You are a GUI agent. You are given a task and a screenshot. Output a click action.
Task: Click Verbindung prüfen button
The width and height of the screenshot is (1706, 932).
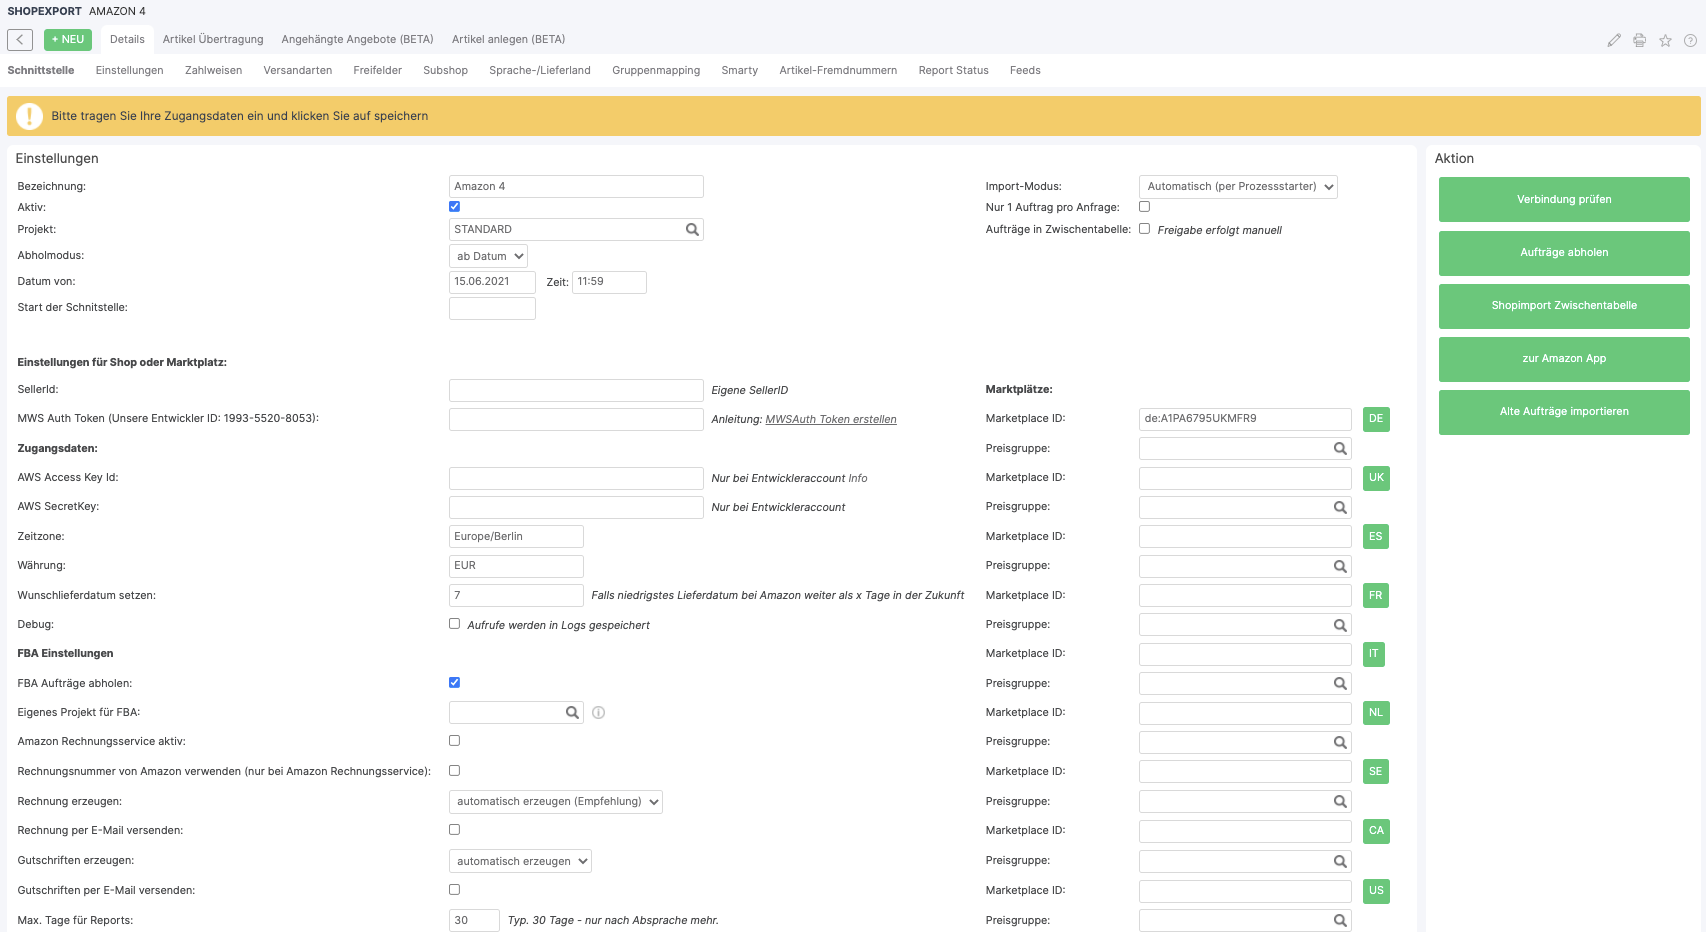point(1563,200)
